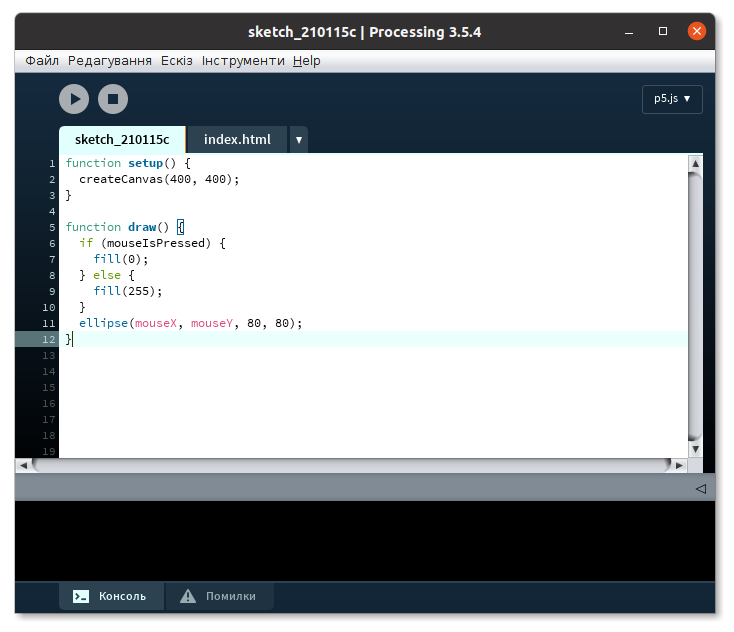Show the Консоль panel

coord(111,596)
